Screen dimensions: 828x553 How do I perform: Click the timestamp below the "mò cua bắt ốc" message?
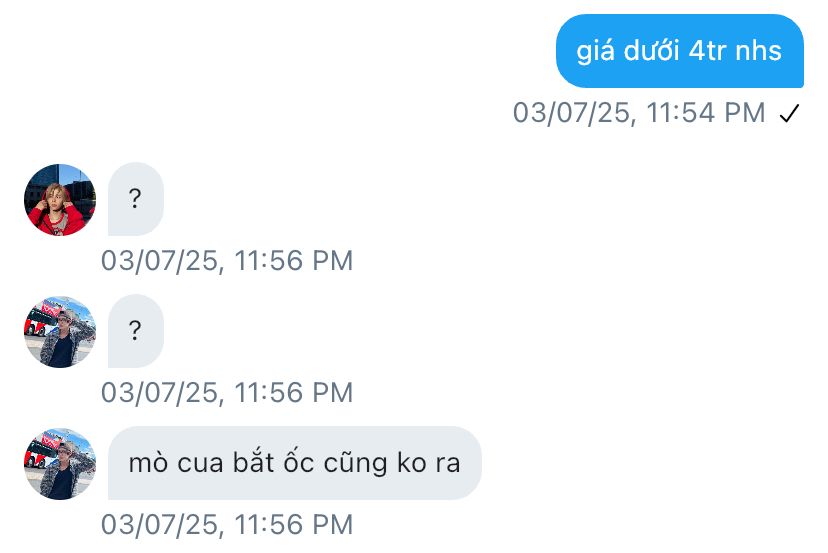(x=227, y=525)
